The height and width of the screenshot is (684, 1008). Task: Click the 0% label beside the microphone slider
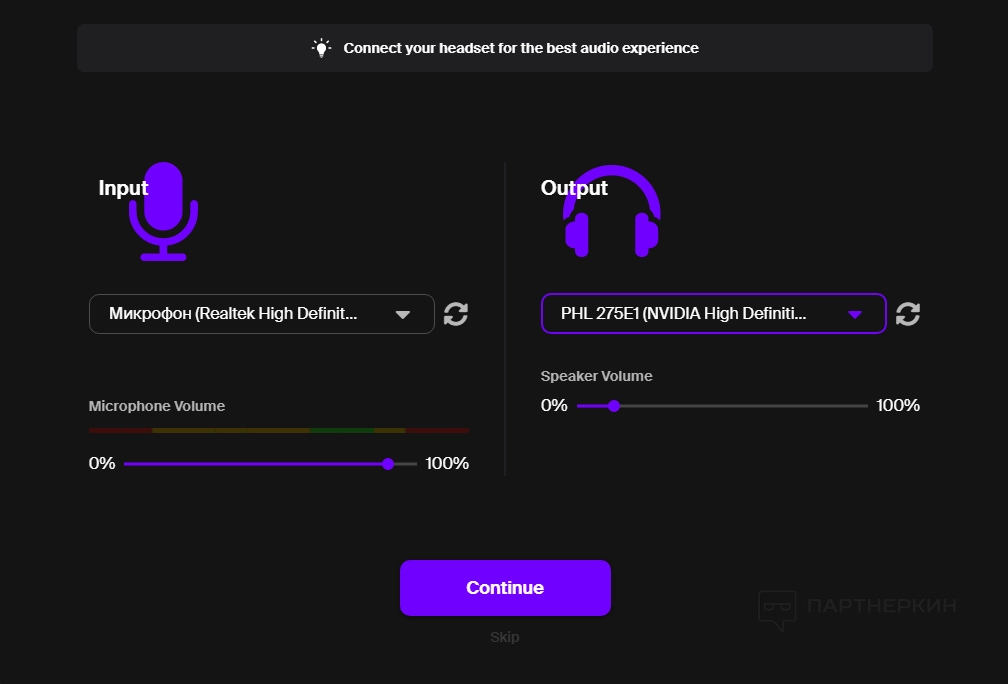102,464
